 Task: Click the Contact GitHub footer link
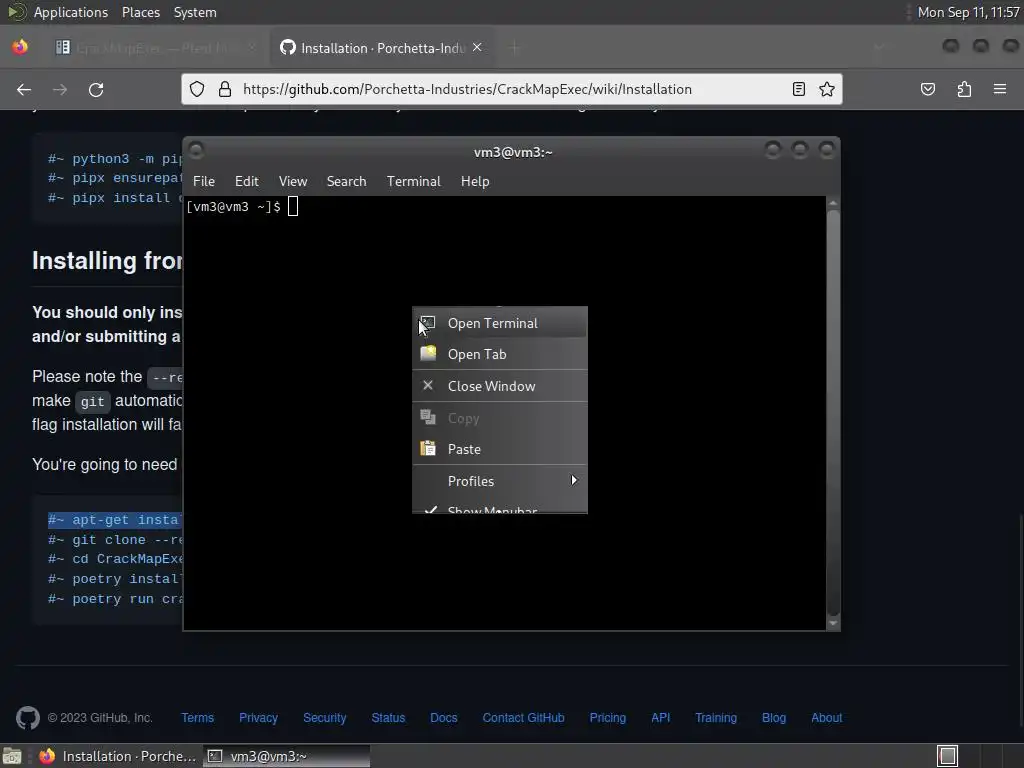(x=523, y=718)
